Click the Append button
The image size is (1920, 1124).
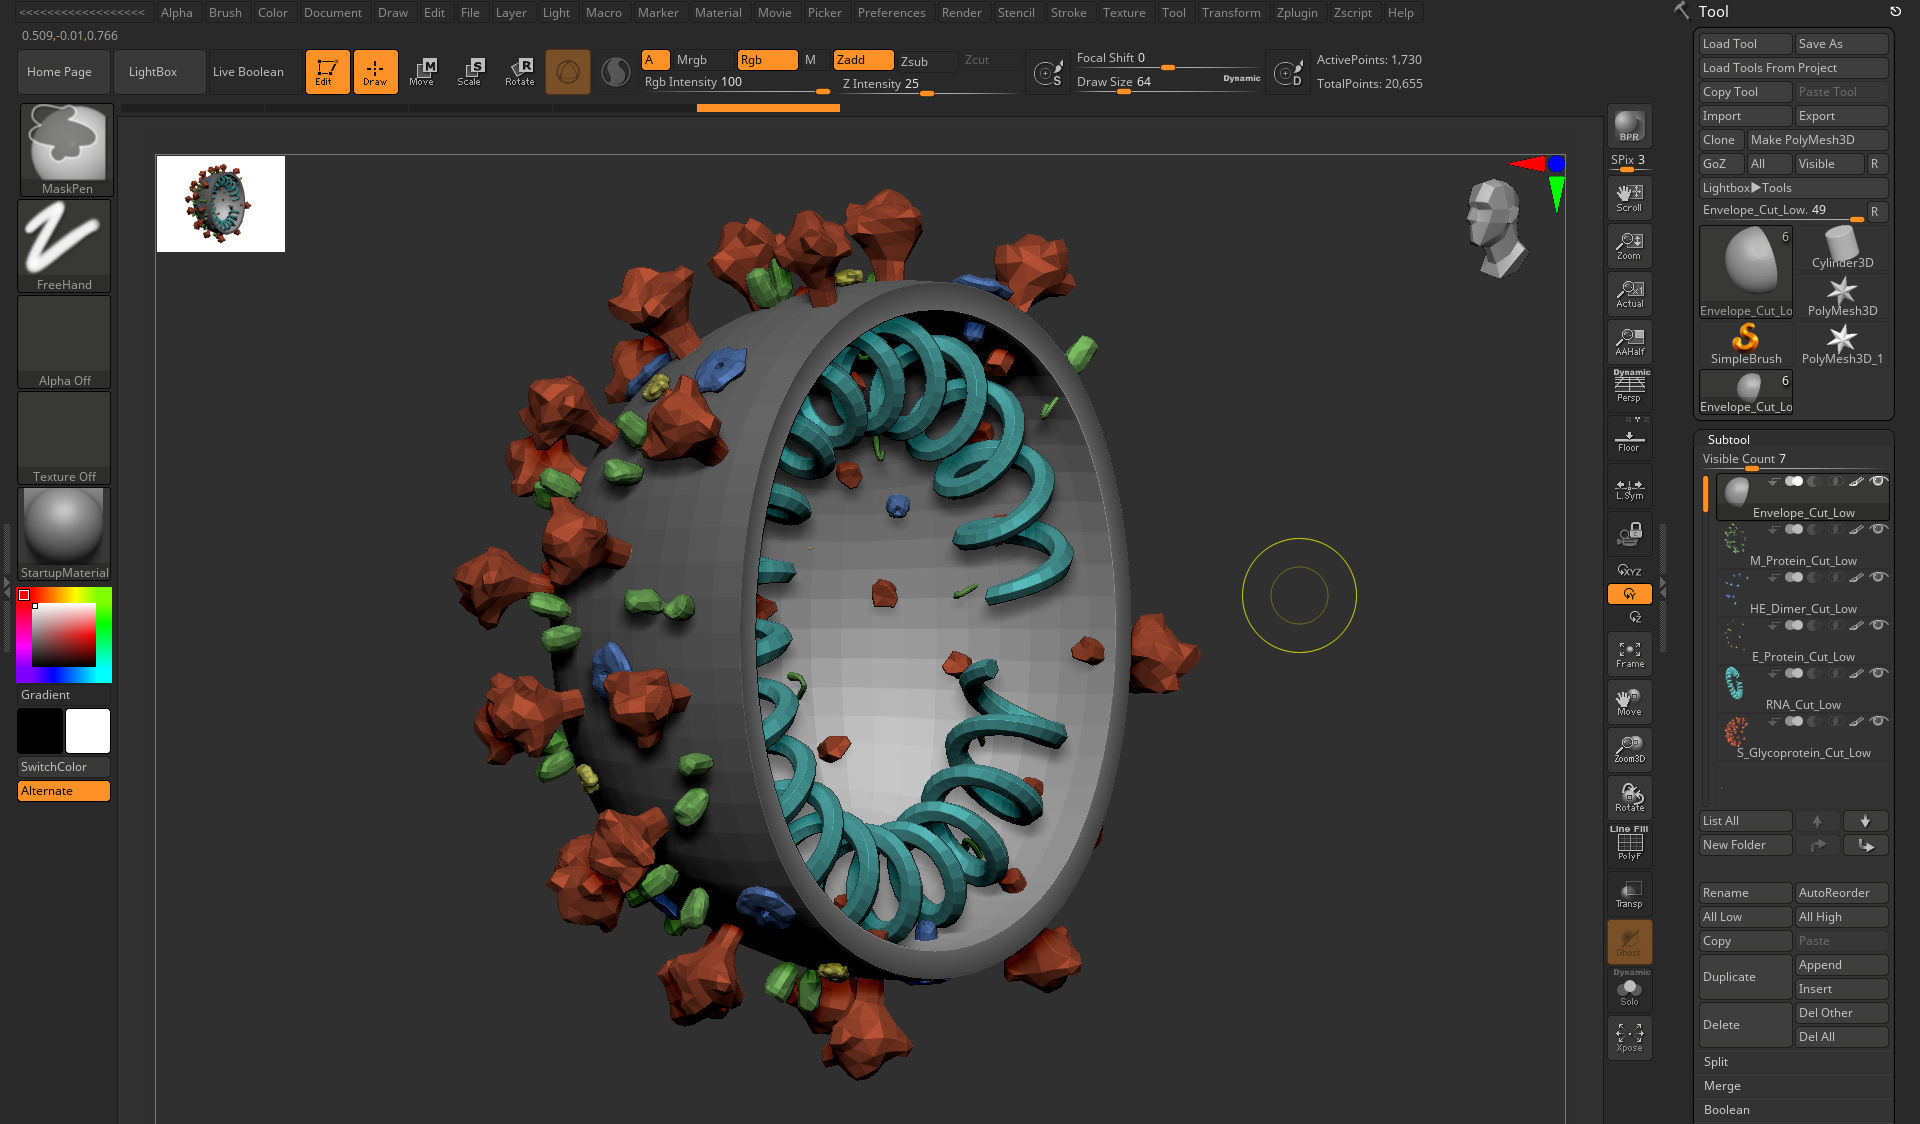tap(1841, 965)
